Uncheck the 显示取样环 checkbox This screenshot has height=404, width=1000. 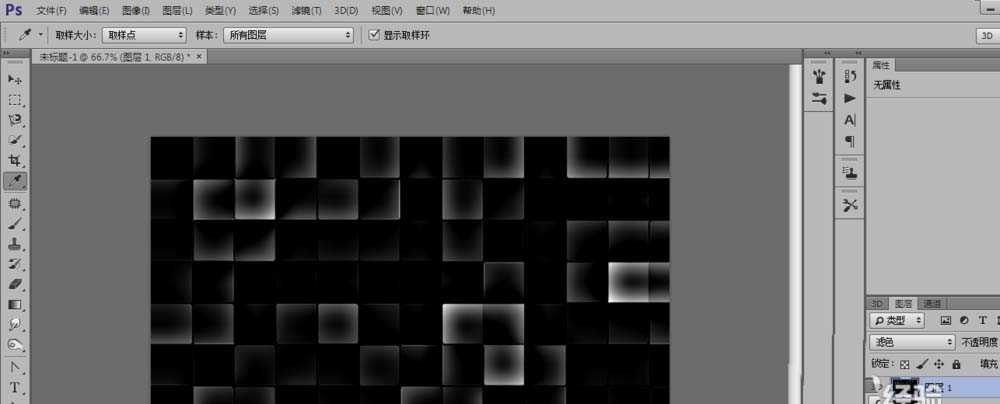point(374,34)
